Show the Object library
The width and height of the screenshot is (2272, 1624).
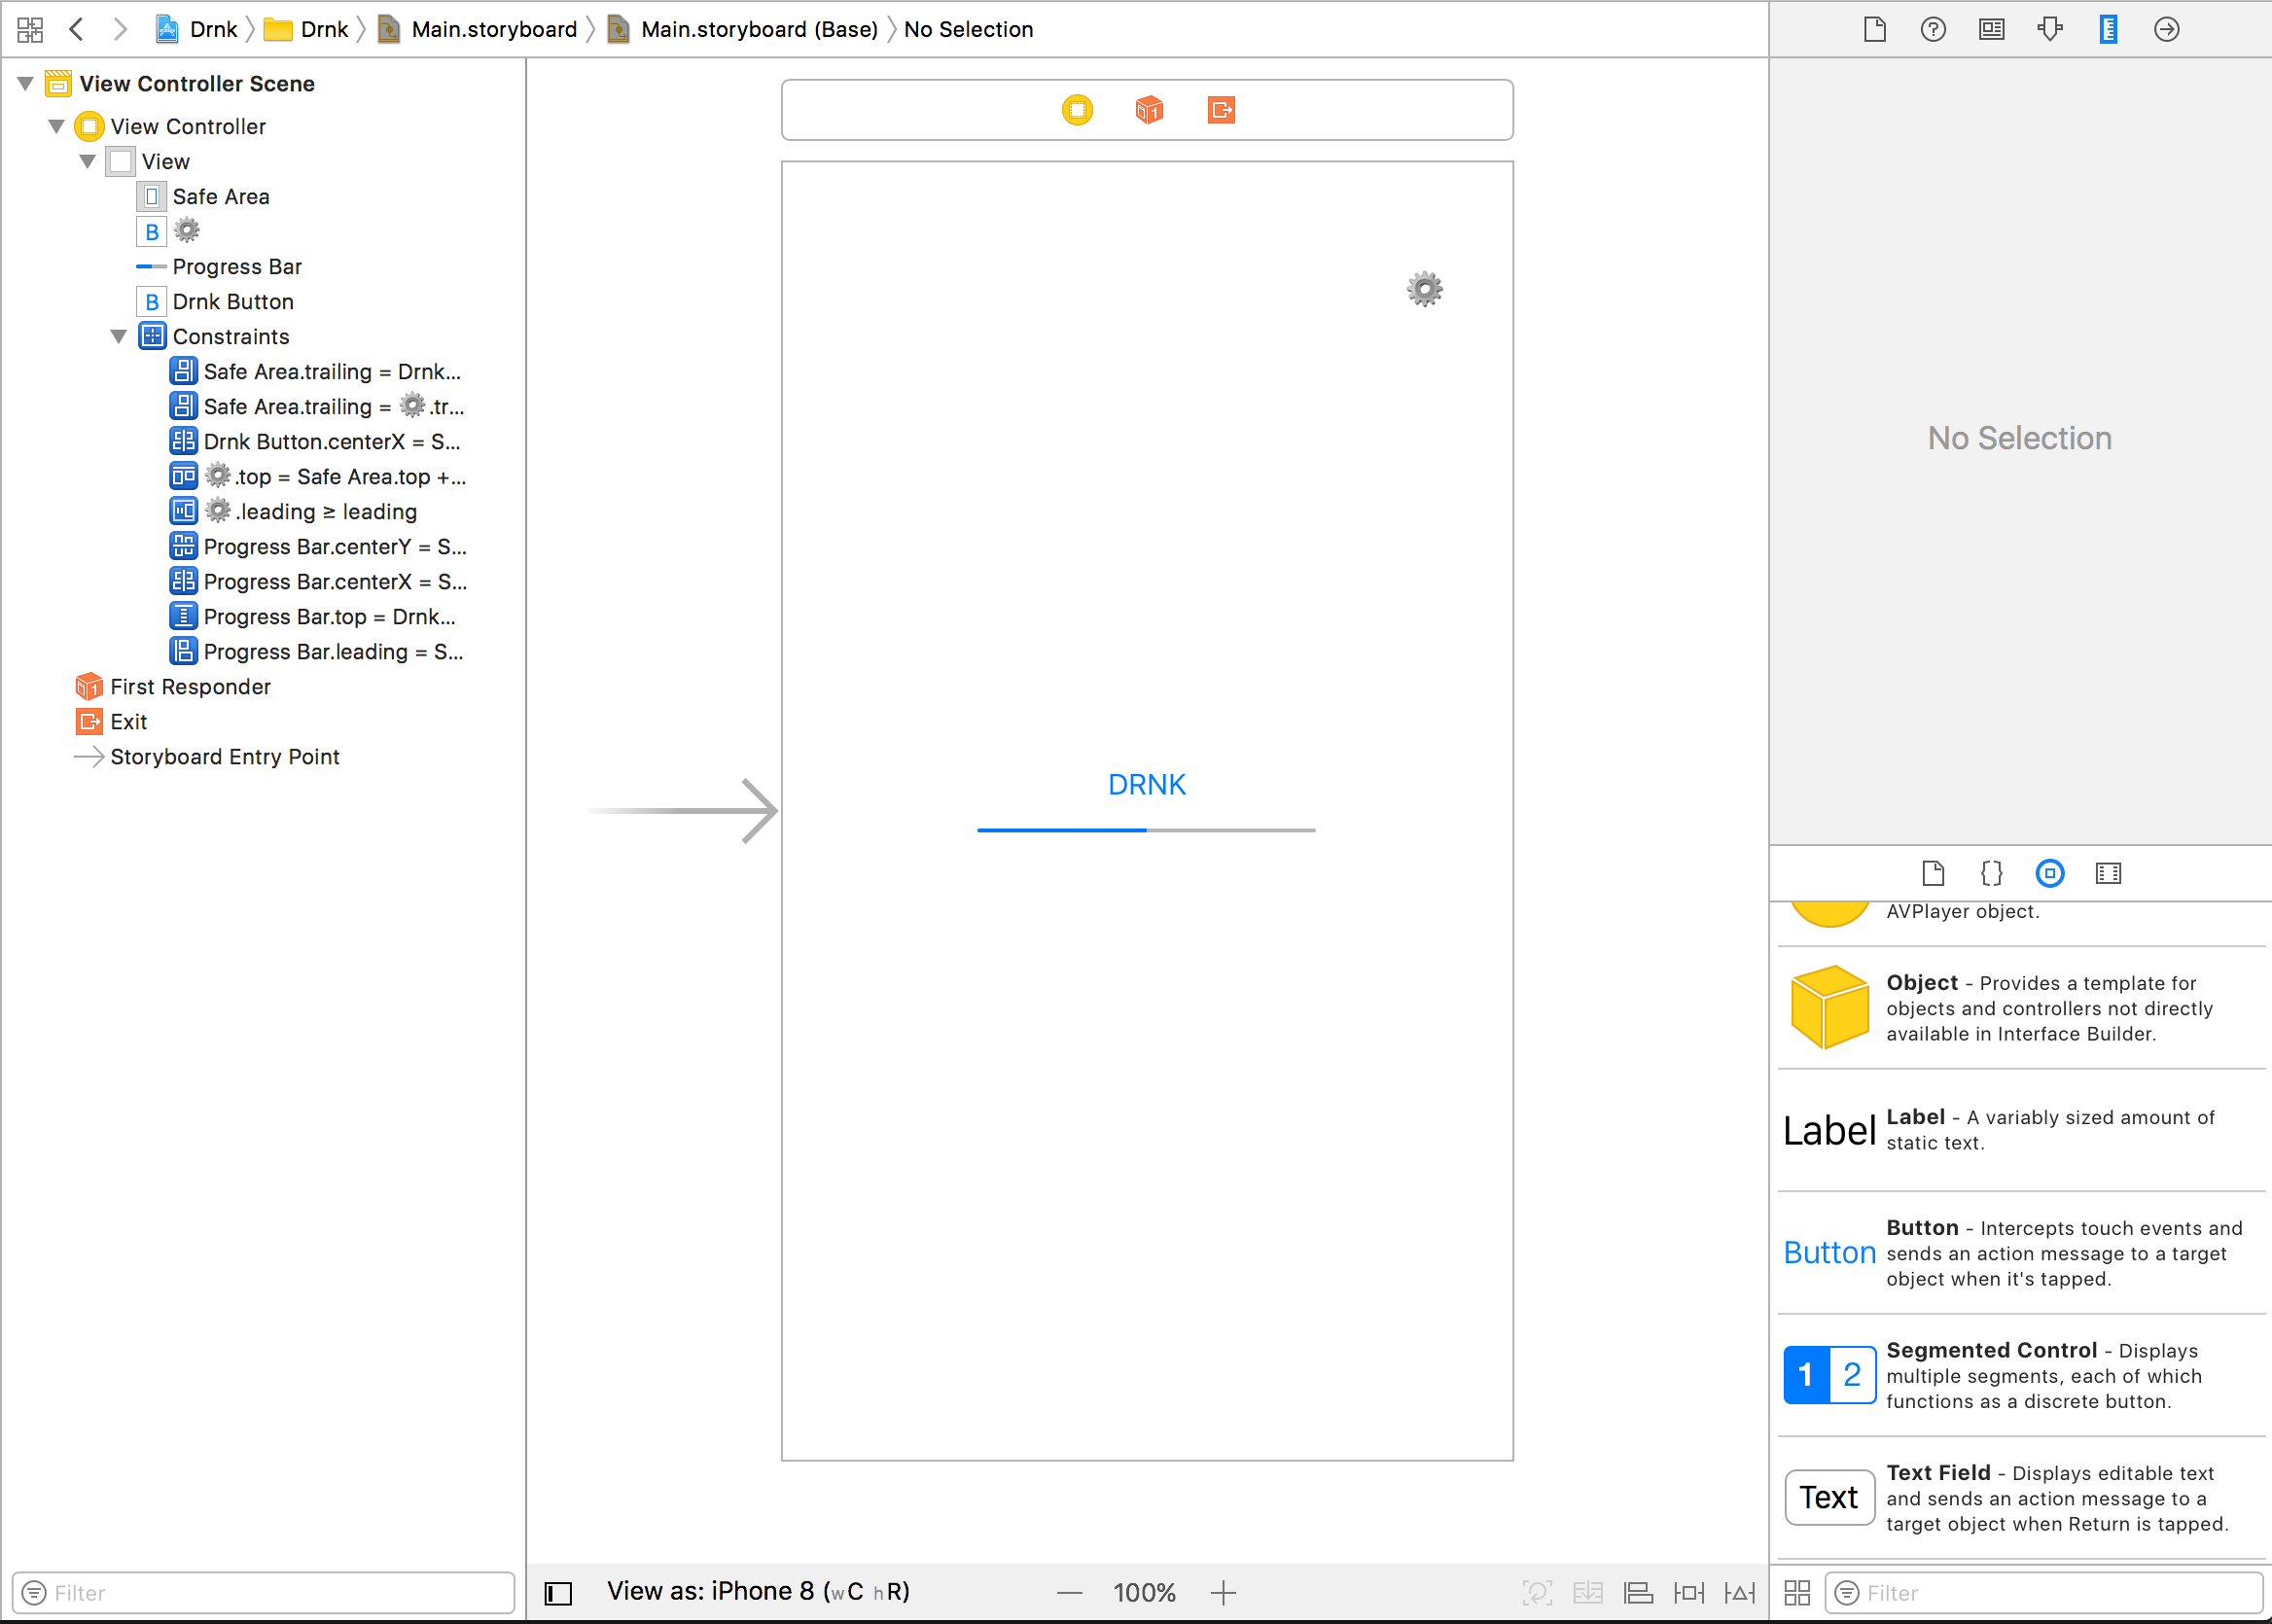pos(2050,873)
